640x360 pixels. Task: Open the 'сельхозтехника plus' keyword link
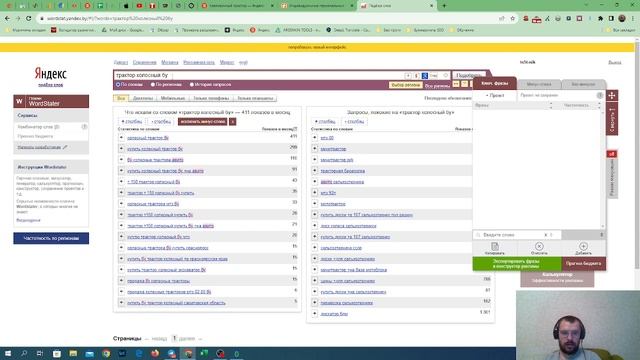341,248
